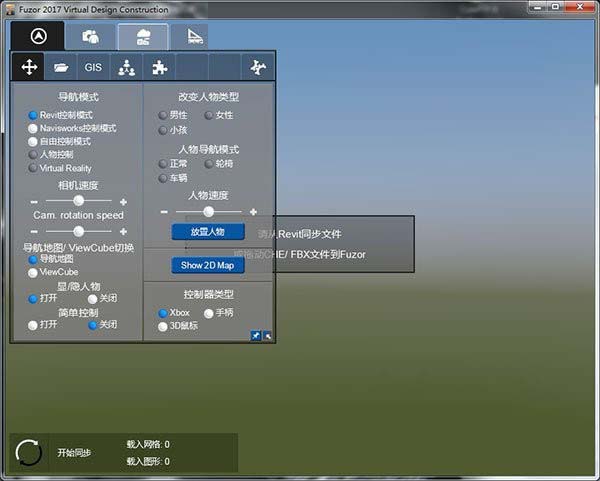The height and width of the screenshot is (481, 600).
Task: Select the puzzle piece plugin icon
Action: point(158,67)
